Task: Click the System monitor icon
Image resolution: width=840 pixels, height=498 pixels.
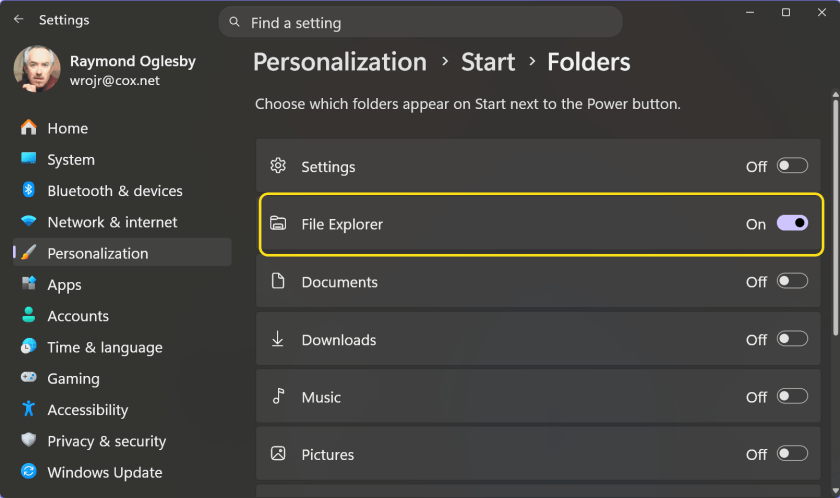Action: coord(28,159)
